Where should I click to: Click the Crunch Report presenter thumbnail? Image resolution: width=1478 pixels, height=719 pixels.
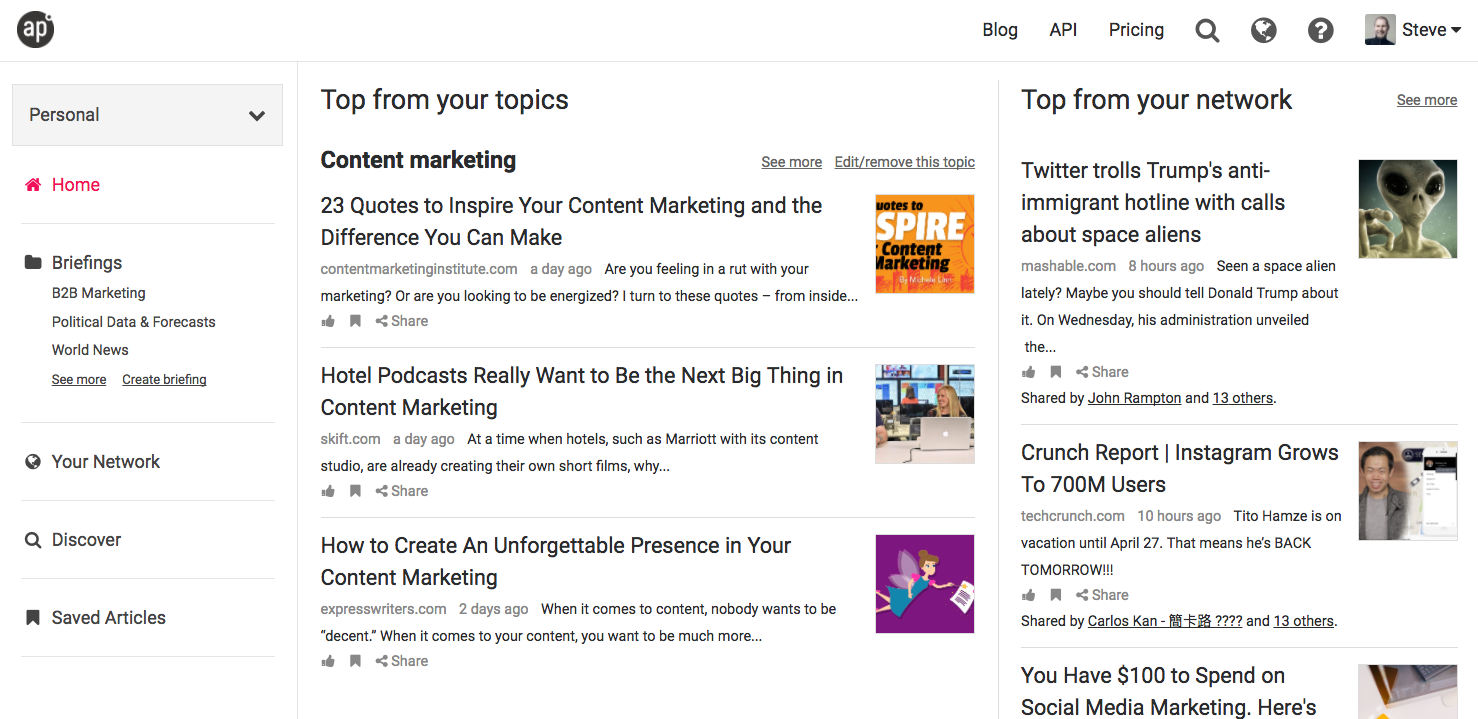(x=1408, y=491)
